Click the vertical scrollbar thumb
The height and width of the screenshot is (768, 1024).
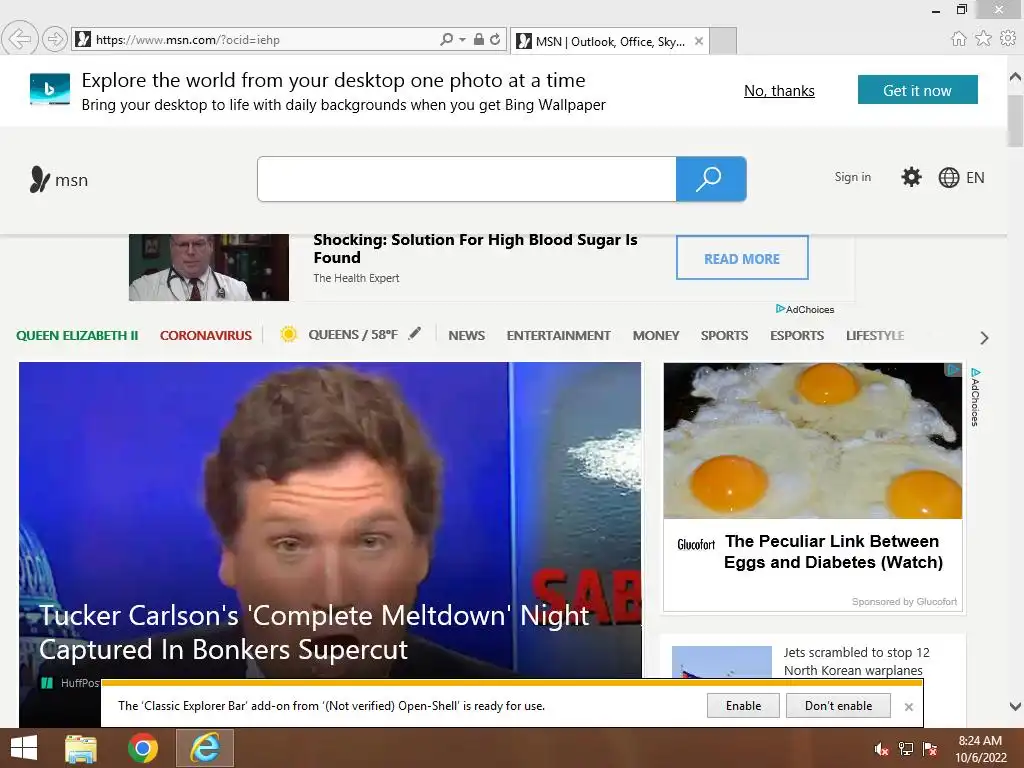click(x=1015, y=121)
